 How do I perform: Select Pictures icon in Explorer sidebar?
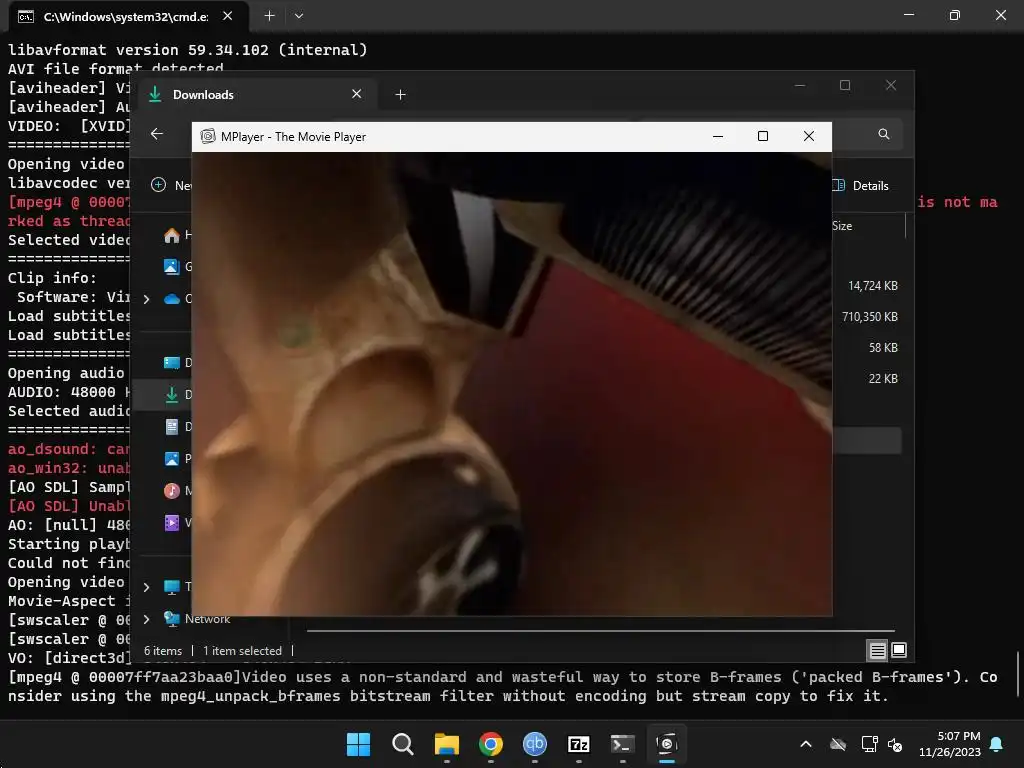[x=172, y=459]
